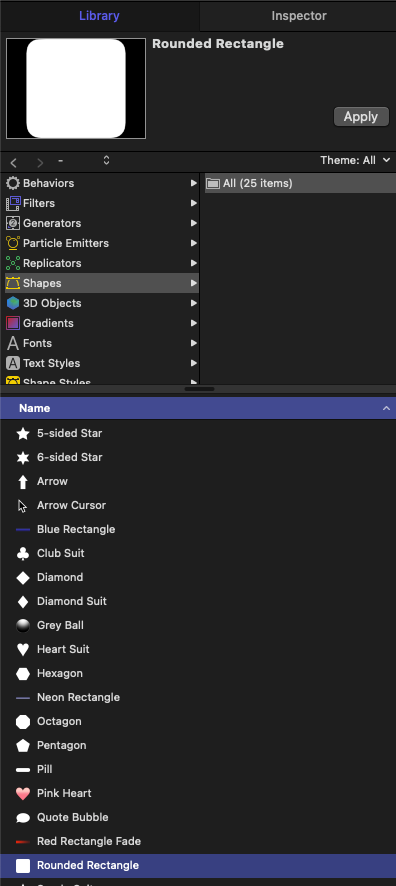The image size is (396, 886).
Task: Select the Pink Heart shape icon
Action: (23, 793)
